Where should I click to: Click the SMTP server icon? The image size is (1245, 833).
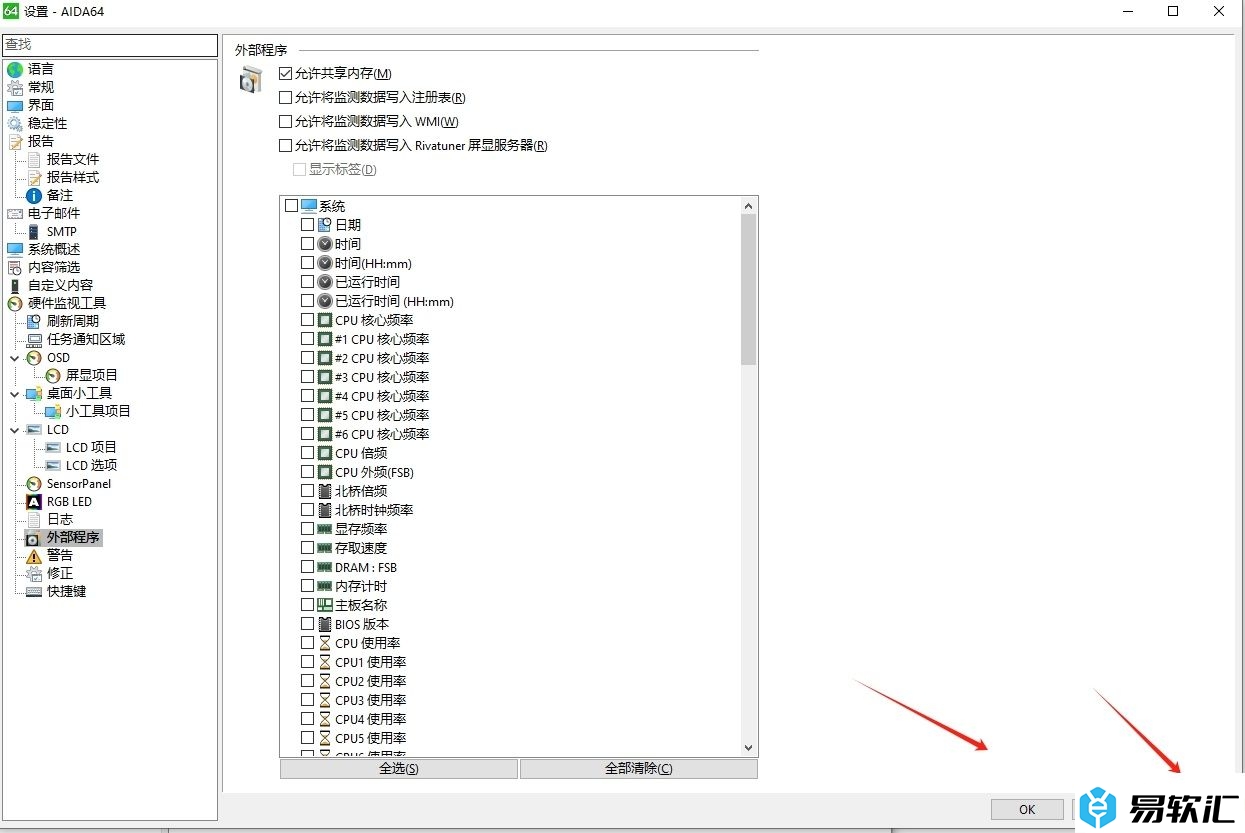tap(34, 231)
